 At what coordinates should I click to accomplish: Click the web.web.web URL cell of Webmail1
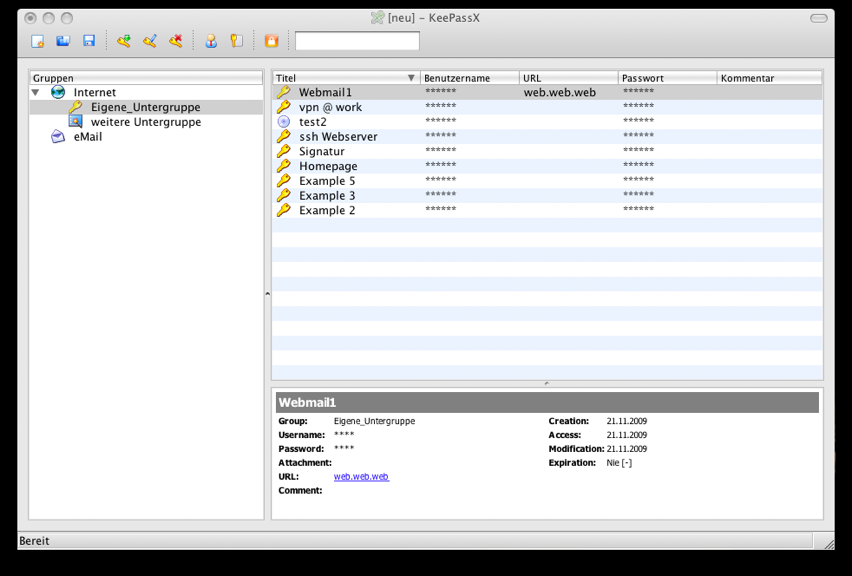coord(560,92)
